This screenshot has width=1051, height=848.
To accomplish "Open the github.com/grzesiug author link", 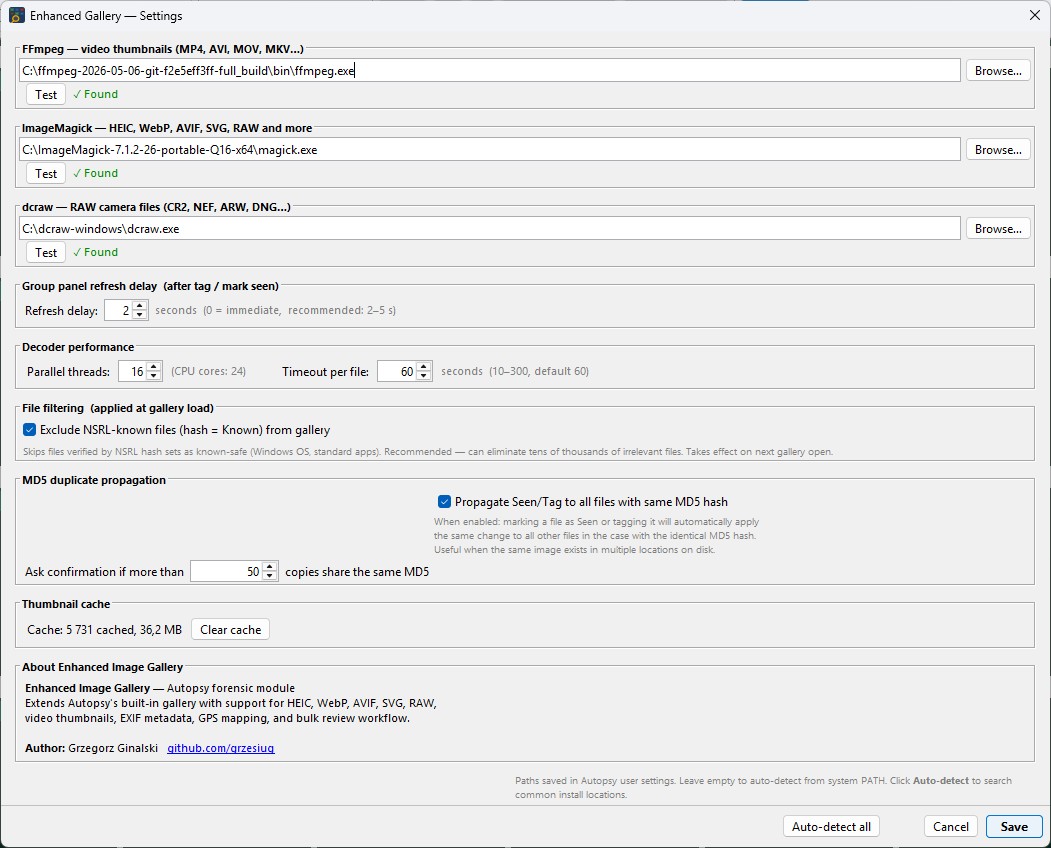I will coord(221,748).
